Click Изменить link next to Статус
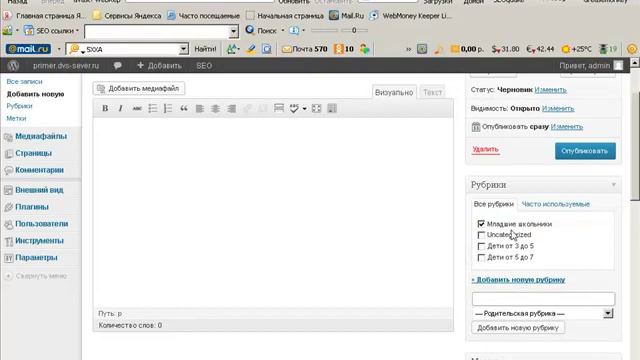The height and width of the screenshot is (360, 640). [x=550, y=90]
